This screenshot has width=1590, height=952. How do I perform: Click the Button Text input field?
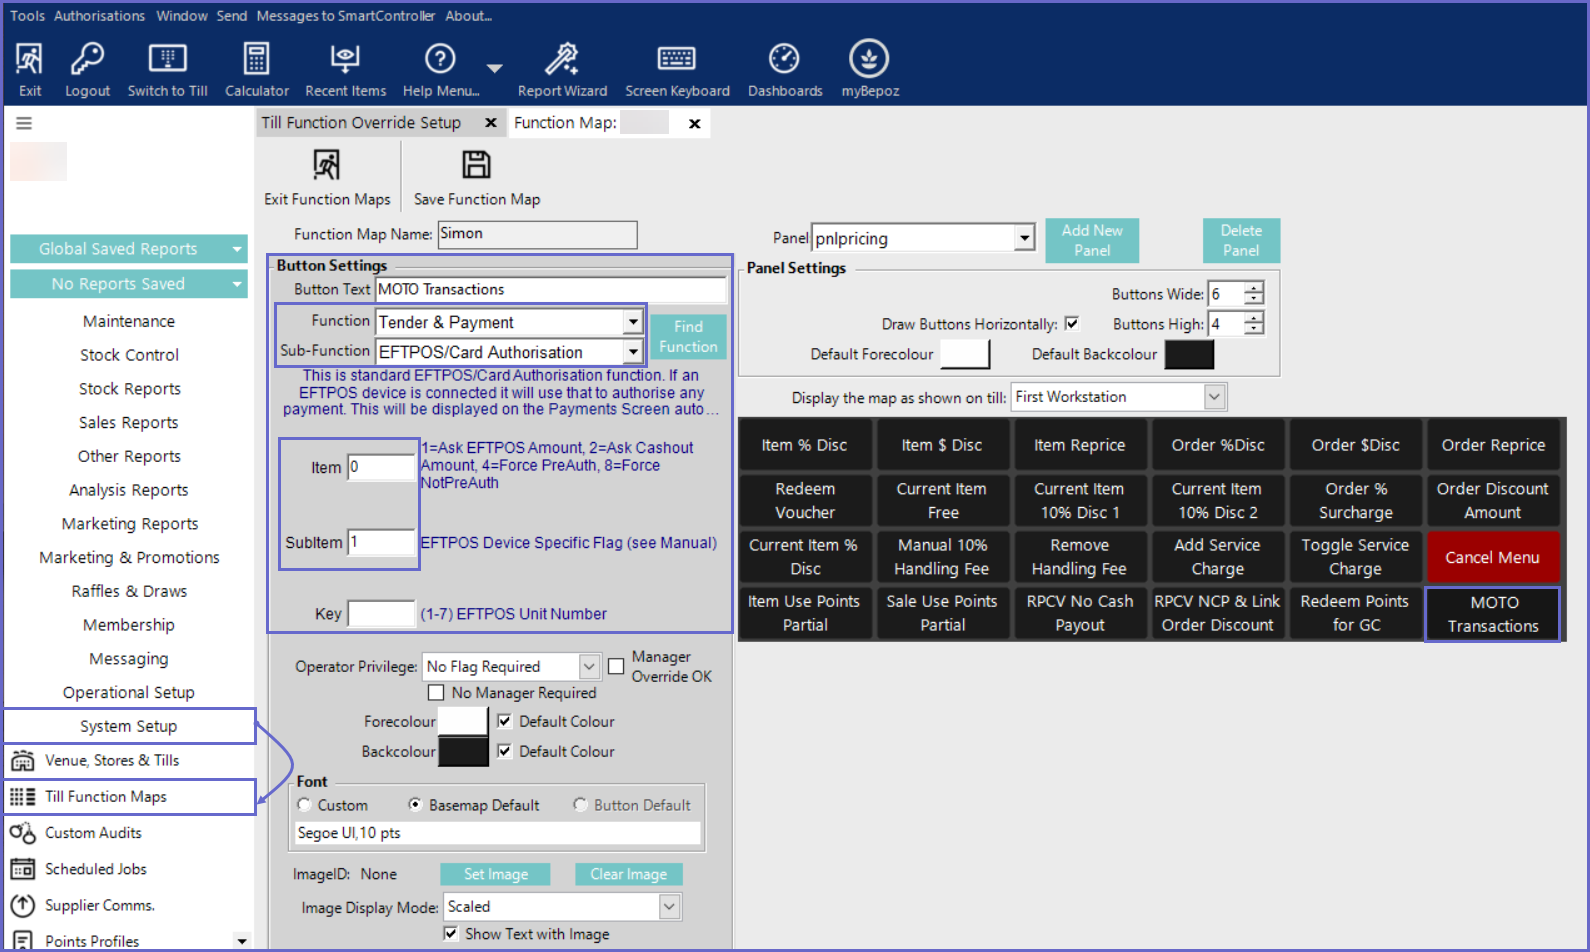point(550,290)
